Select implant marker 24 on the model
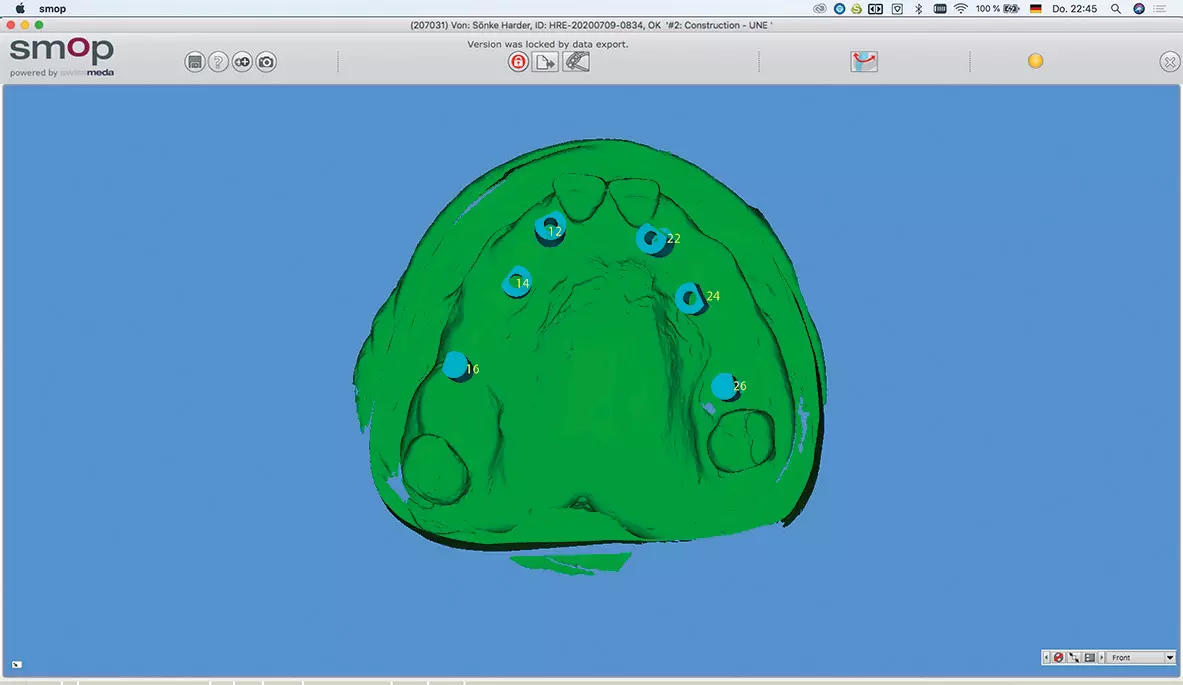This screenshot has width=1183, height=685. click(690, 298)
